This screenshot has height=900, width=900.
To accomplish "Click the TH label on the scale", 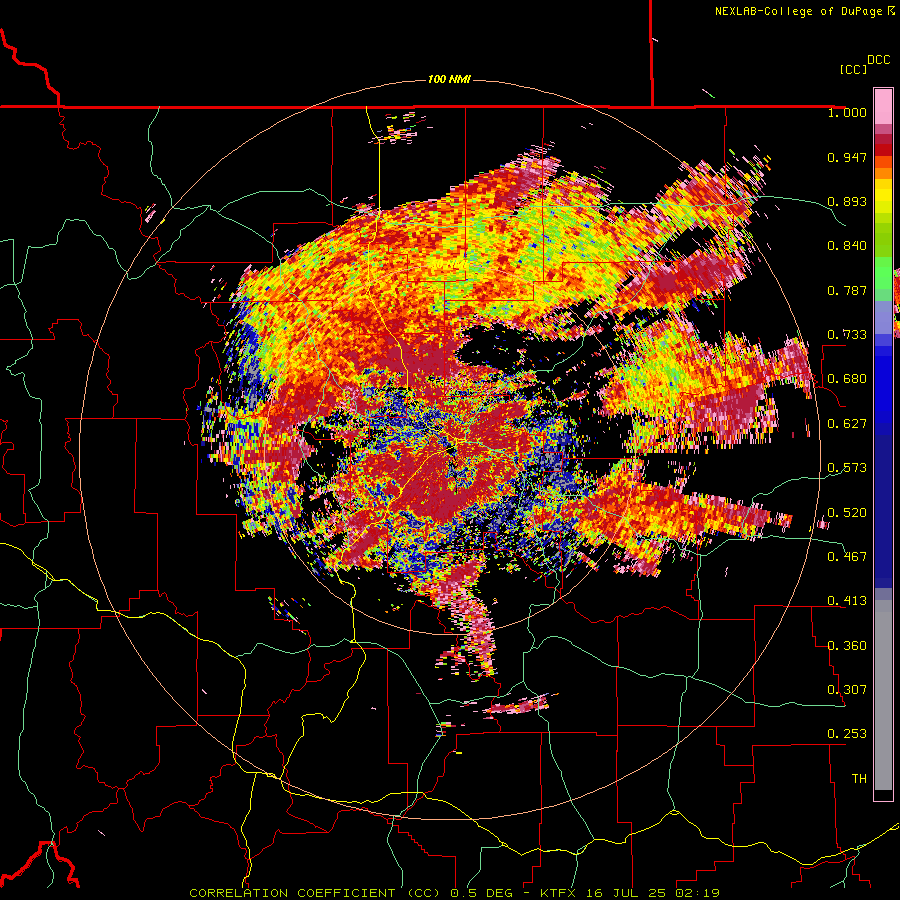I will (x=859, y=779).
